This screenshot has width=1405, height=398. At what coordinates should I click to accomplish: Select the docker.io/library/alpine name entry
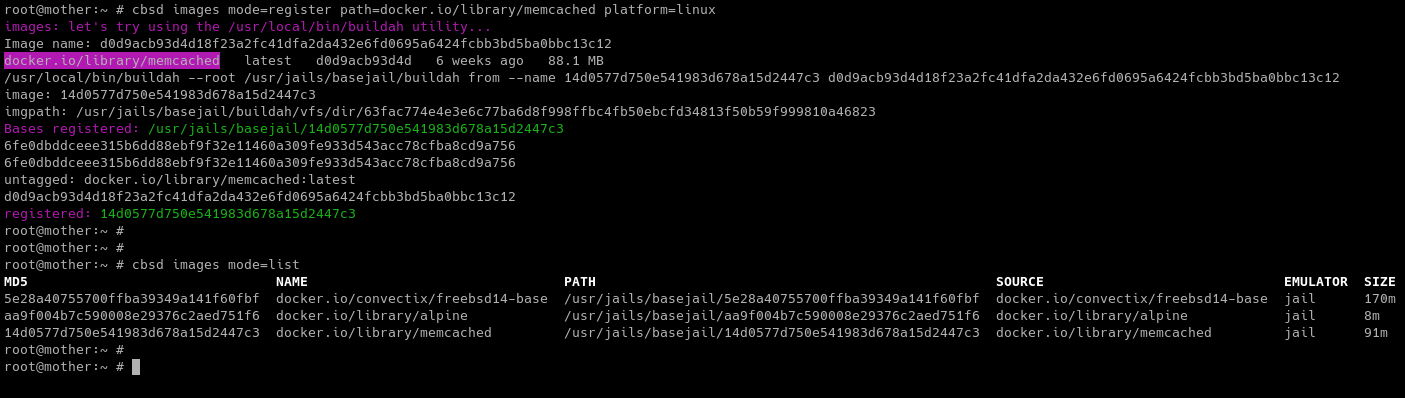pyautogui.click(x=372, y=316)
